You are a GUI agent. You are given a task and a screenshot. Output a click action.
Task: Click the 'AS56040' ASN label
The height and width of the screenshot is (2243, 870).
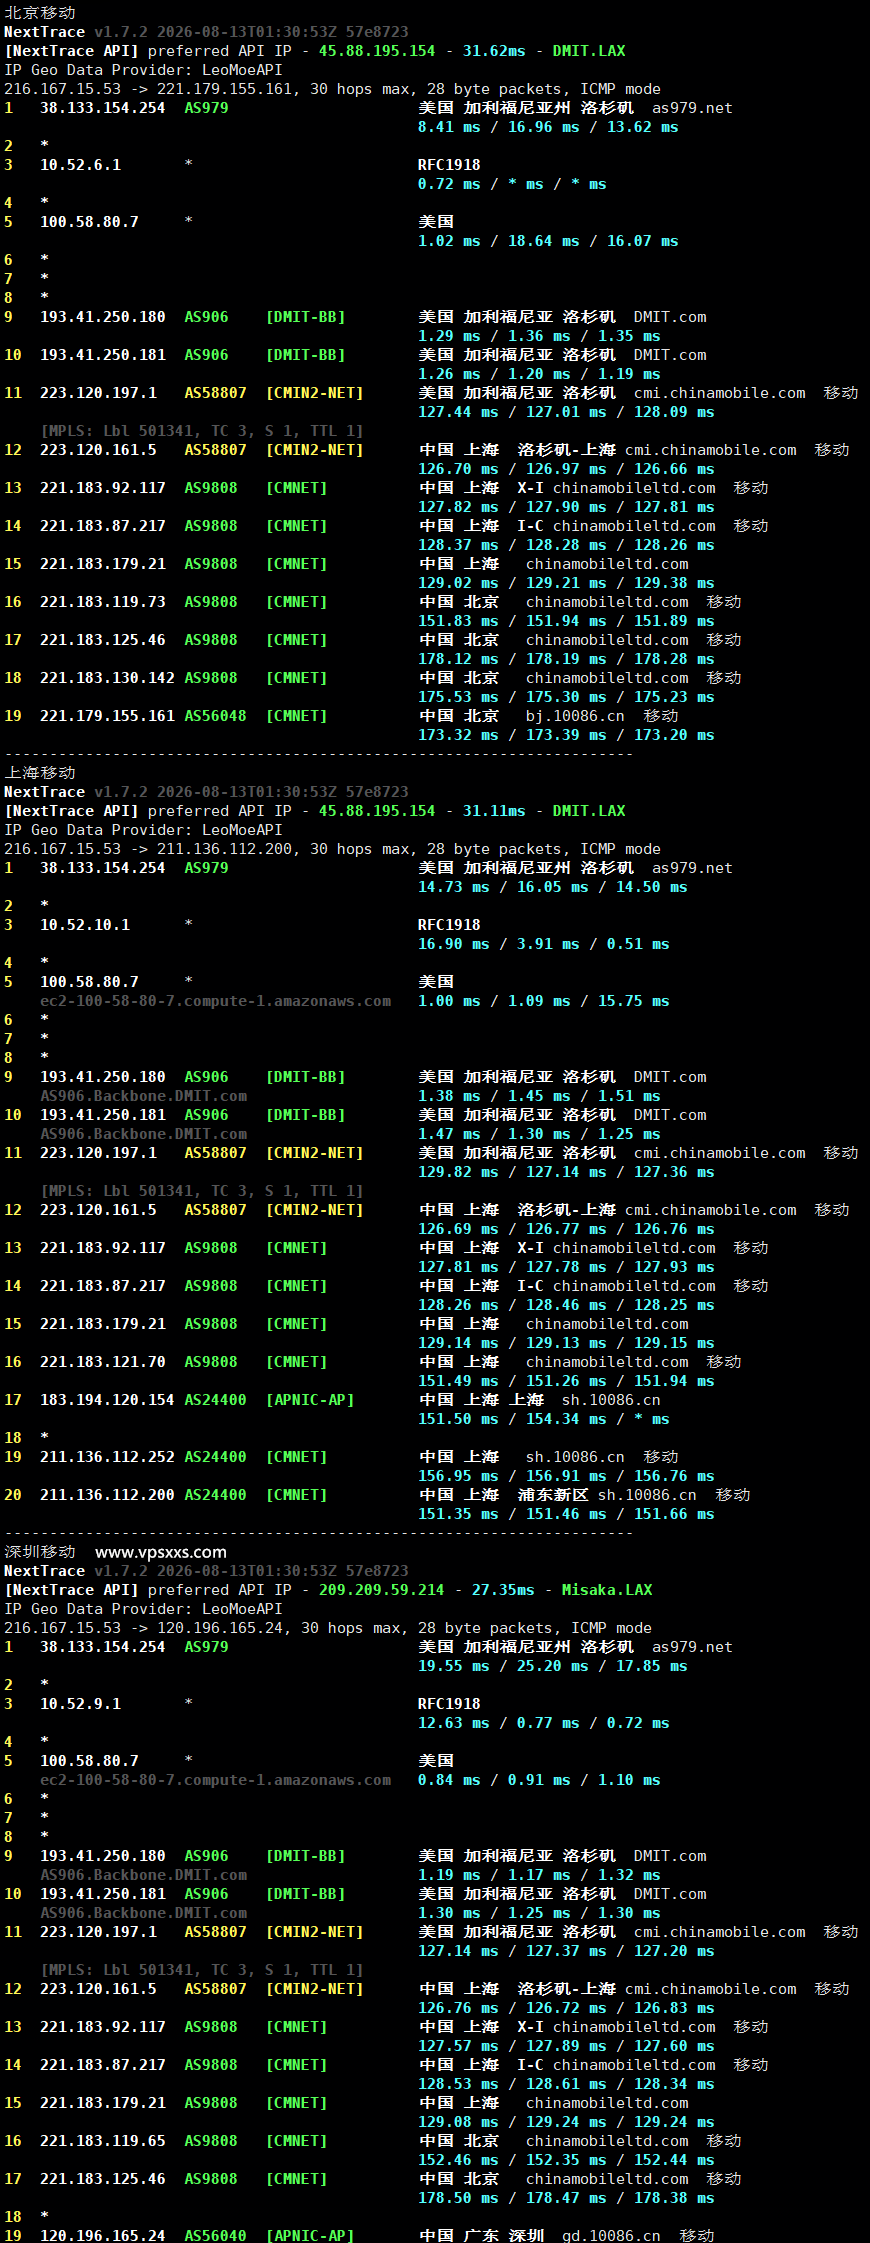(215, 2234)
